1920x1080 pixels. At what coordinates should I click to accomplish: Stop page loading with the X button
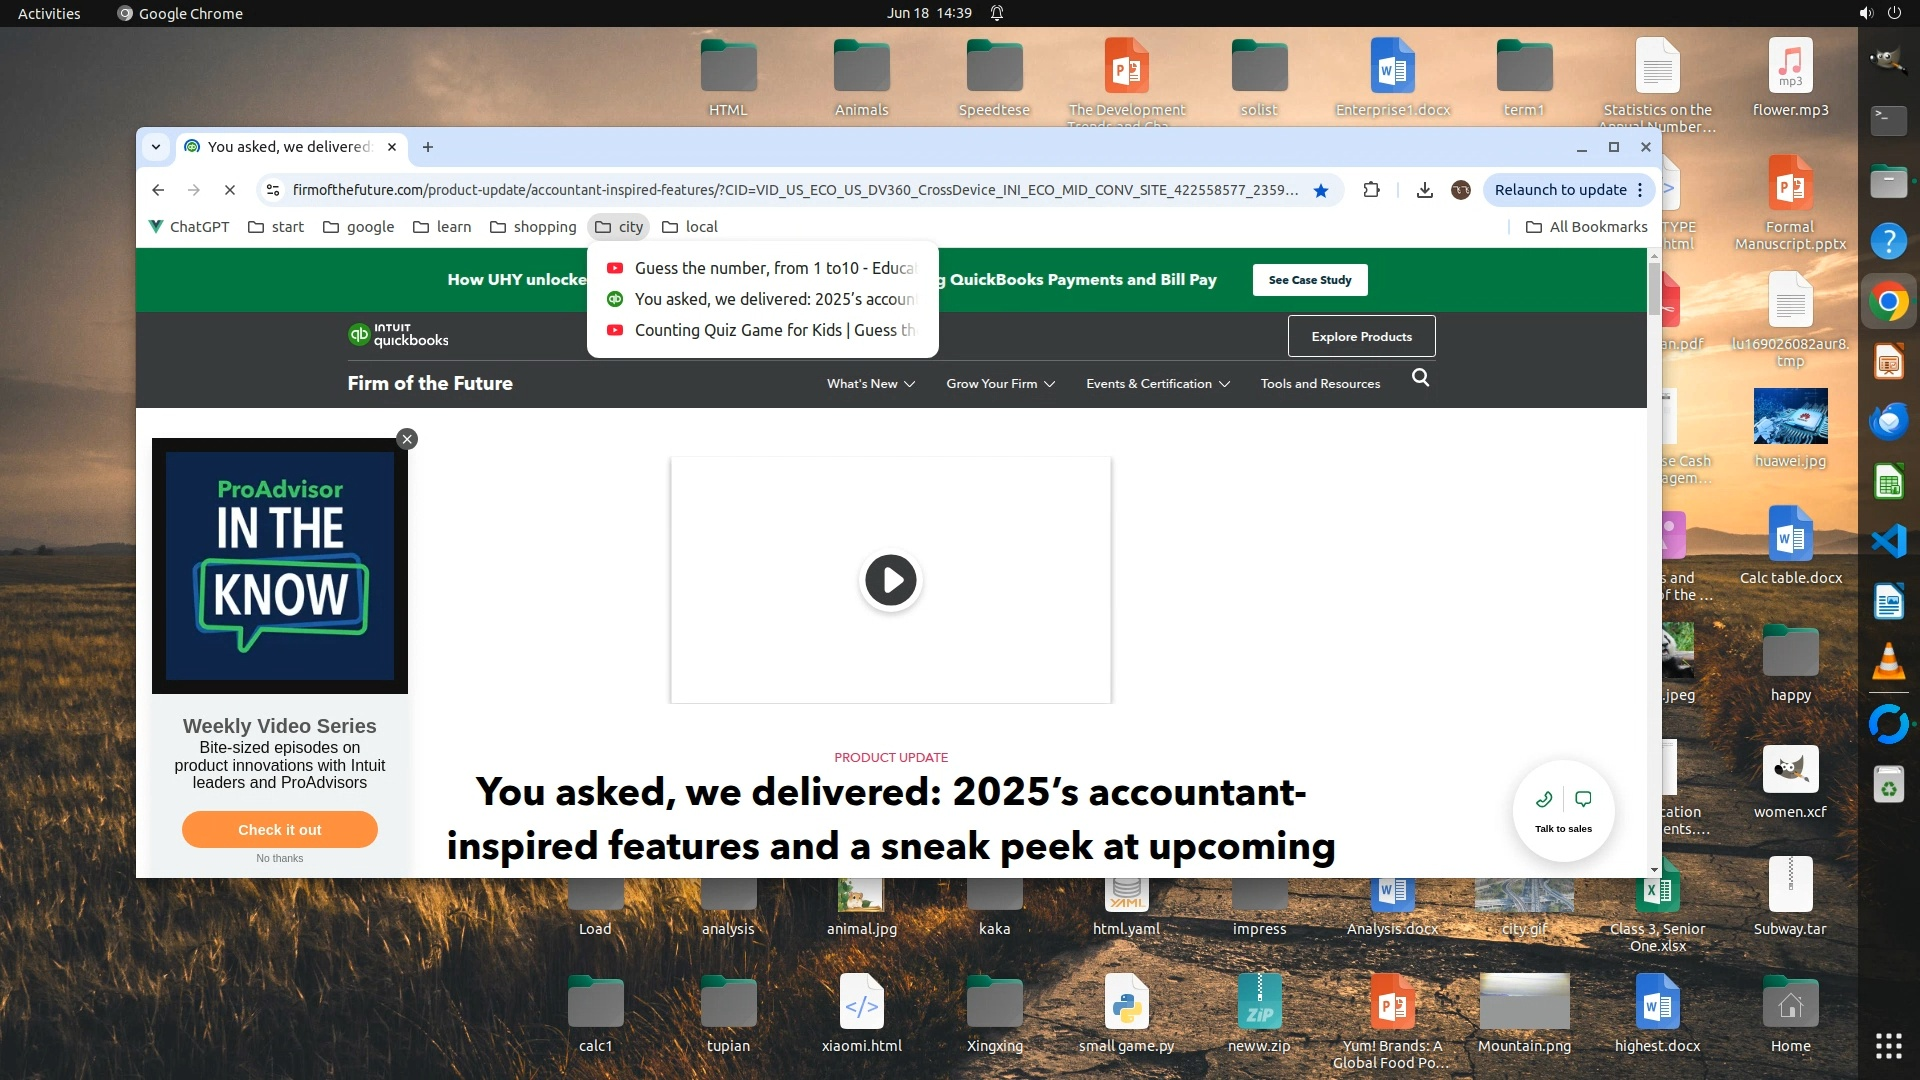coord(229,190)
